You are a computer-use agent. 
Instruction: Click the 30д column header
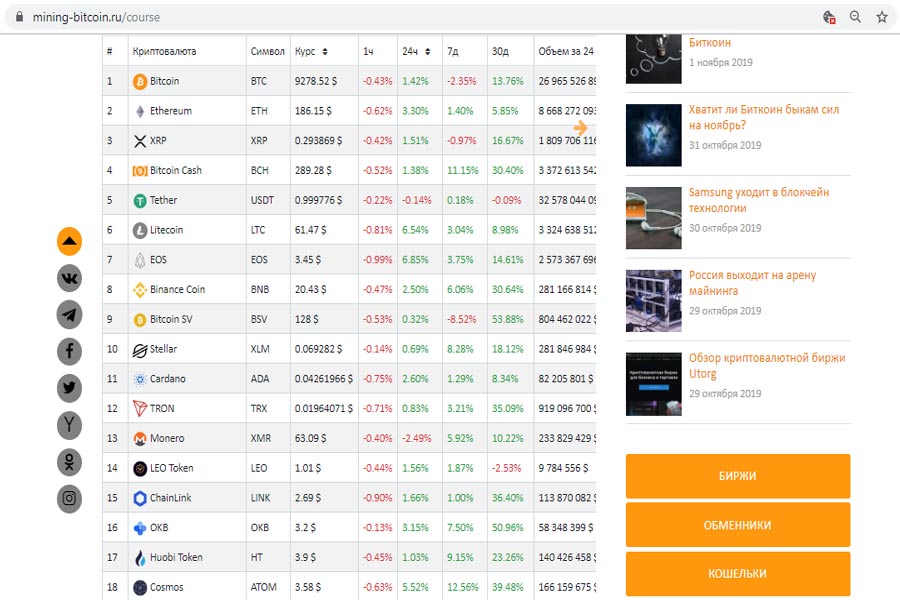click(500, 51)
